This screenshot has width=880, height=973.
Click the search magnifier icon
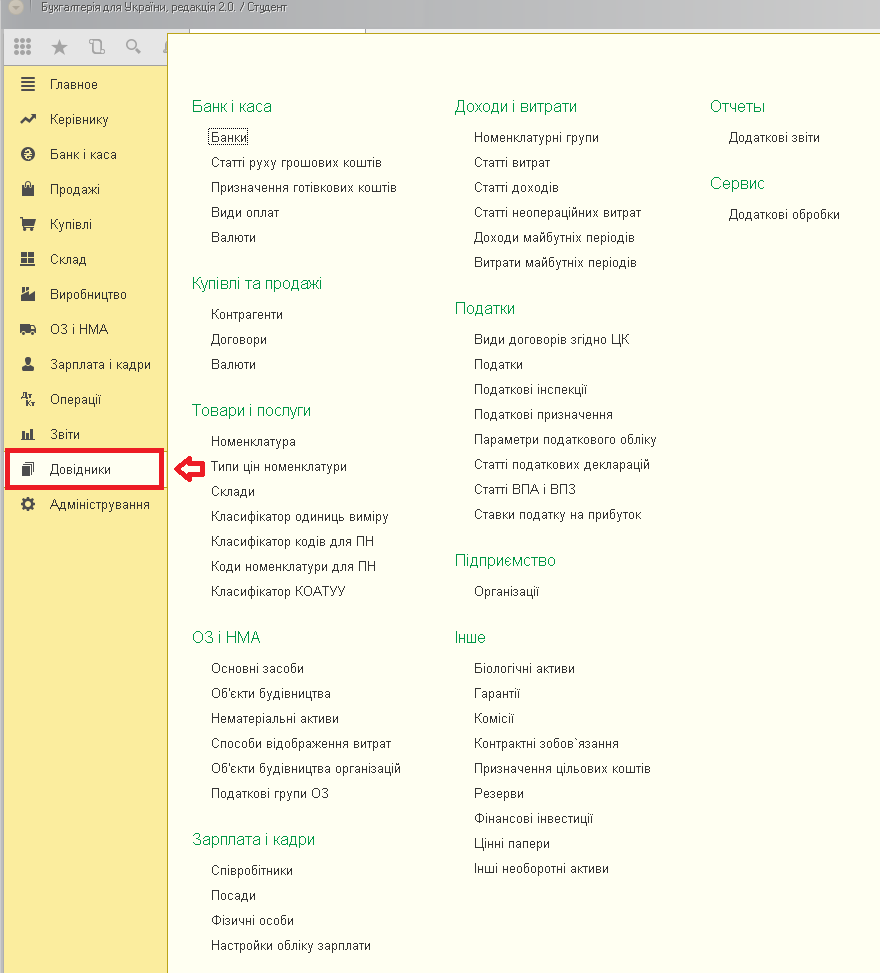(133, 47)
